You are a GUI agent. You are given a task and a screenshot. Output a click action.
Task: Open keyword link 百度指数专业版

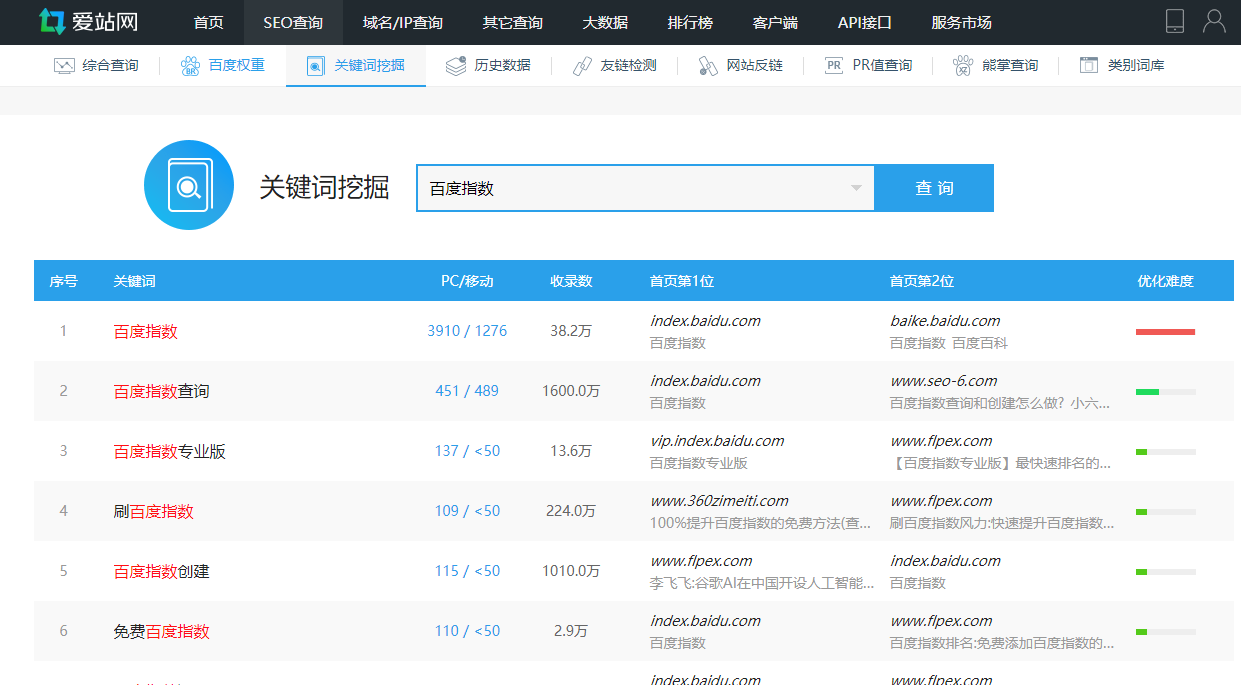(x=170, y=451)
